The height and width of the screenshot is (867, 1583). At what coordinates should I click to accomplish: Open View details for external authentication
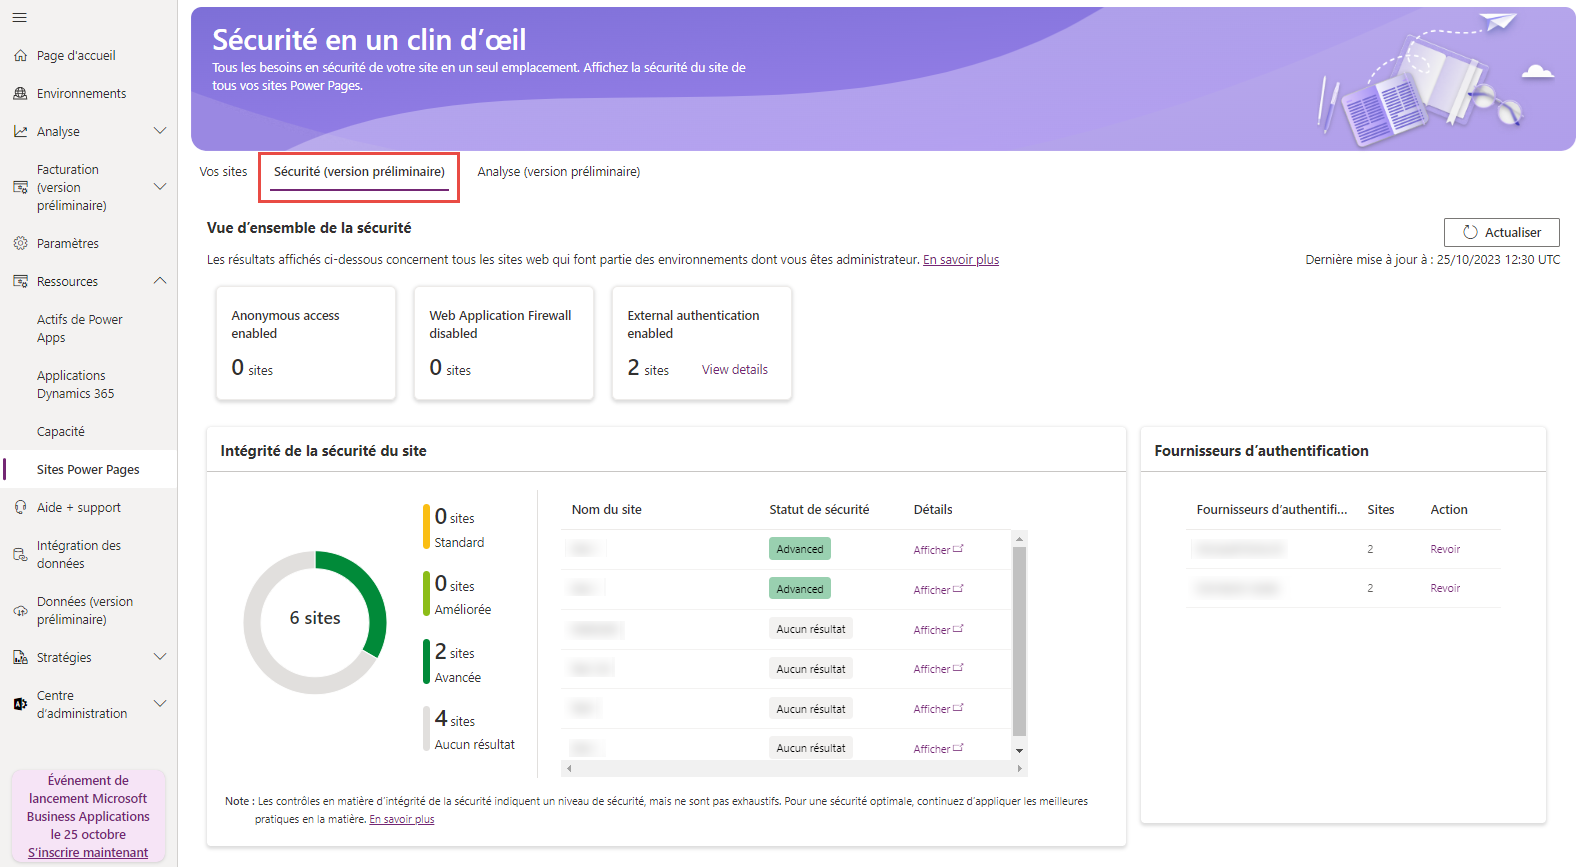coord(735,370)
